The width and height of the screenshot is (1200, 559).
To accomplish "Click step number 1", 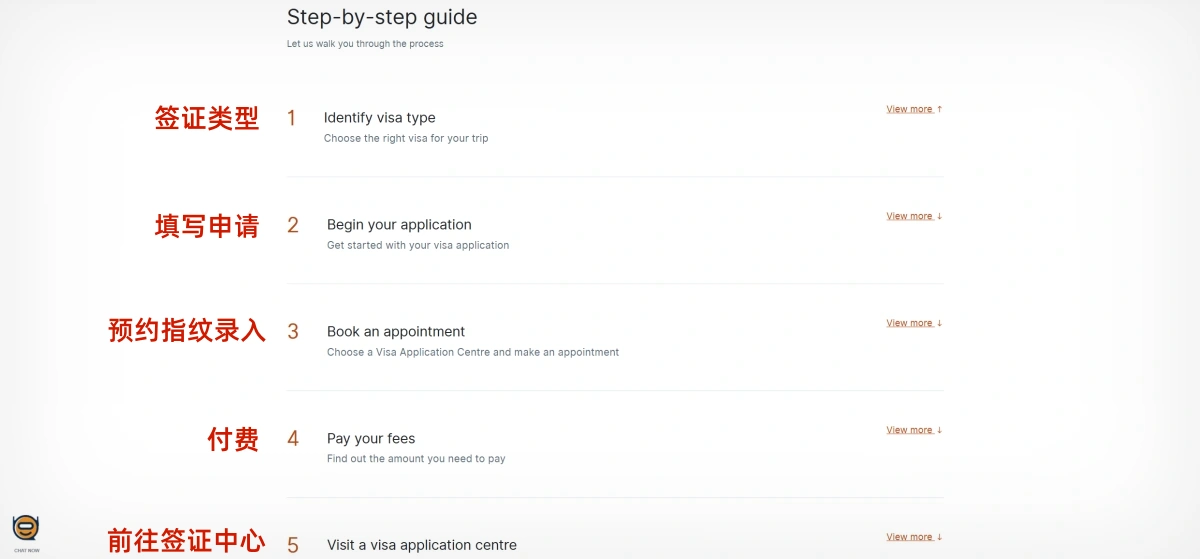I will [x=292, y=118].
